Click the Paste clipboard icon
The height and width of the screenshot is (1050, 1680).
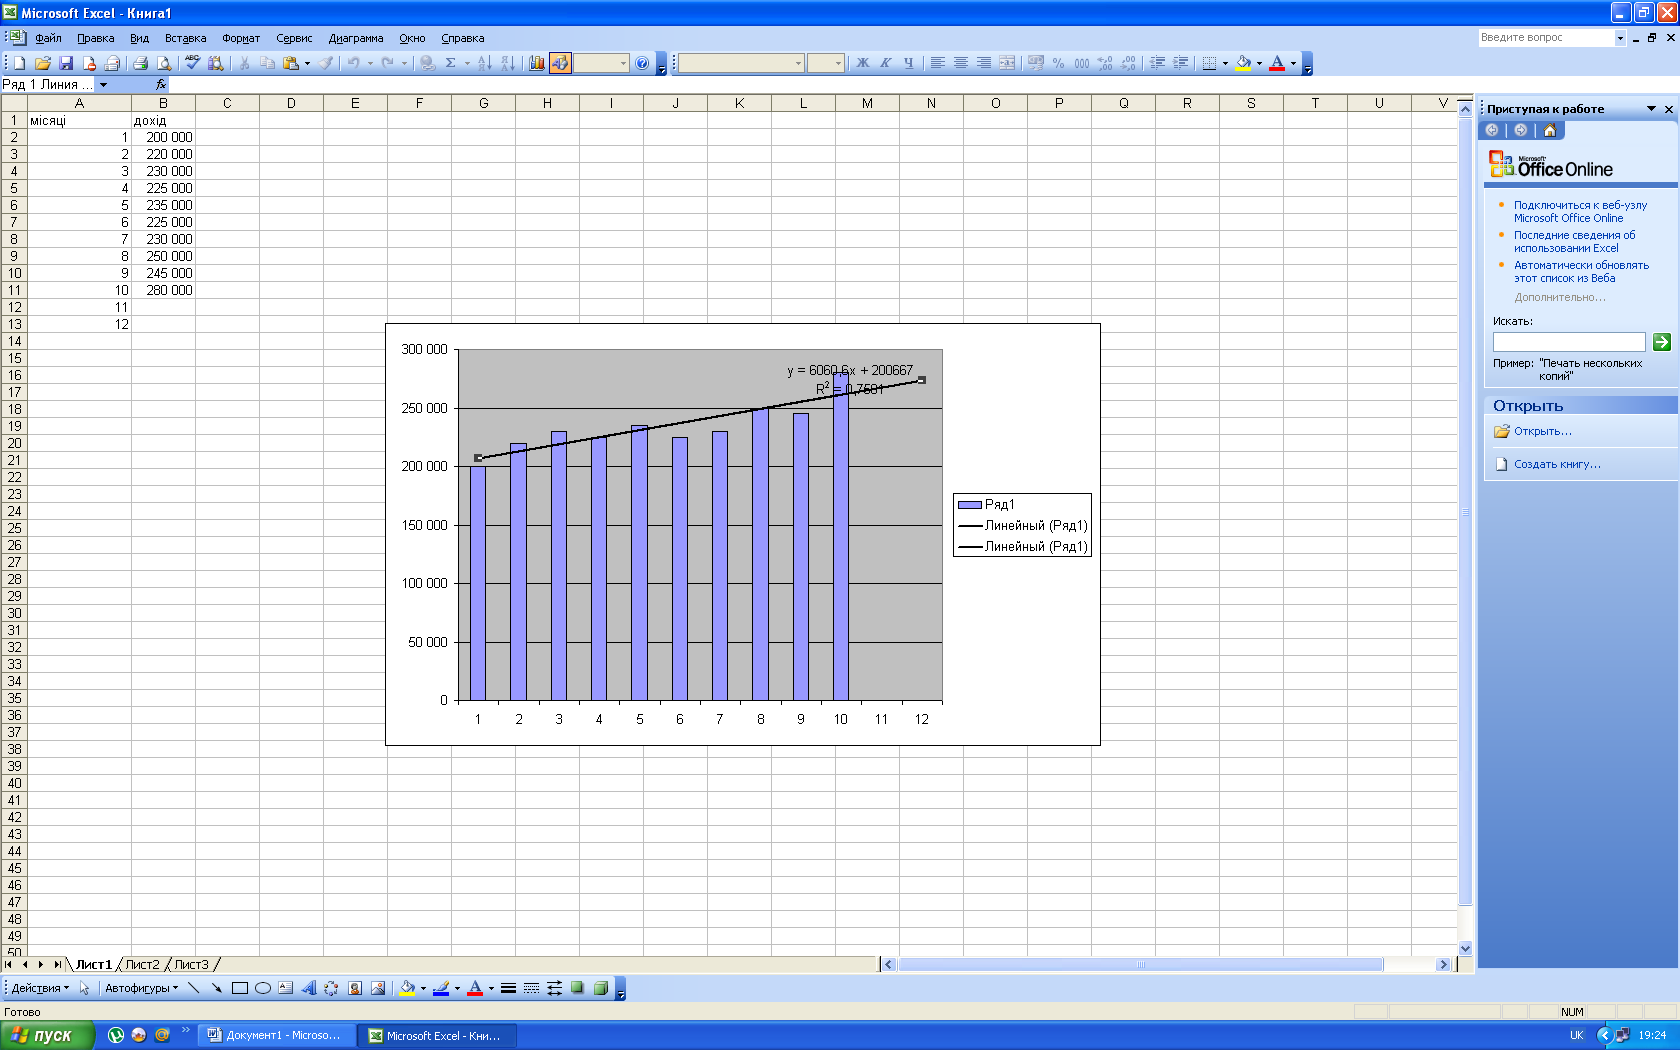tap(291, 63)
